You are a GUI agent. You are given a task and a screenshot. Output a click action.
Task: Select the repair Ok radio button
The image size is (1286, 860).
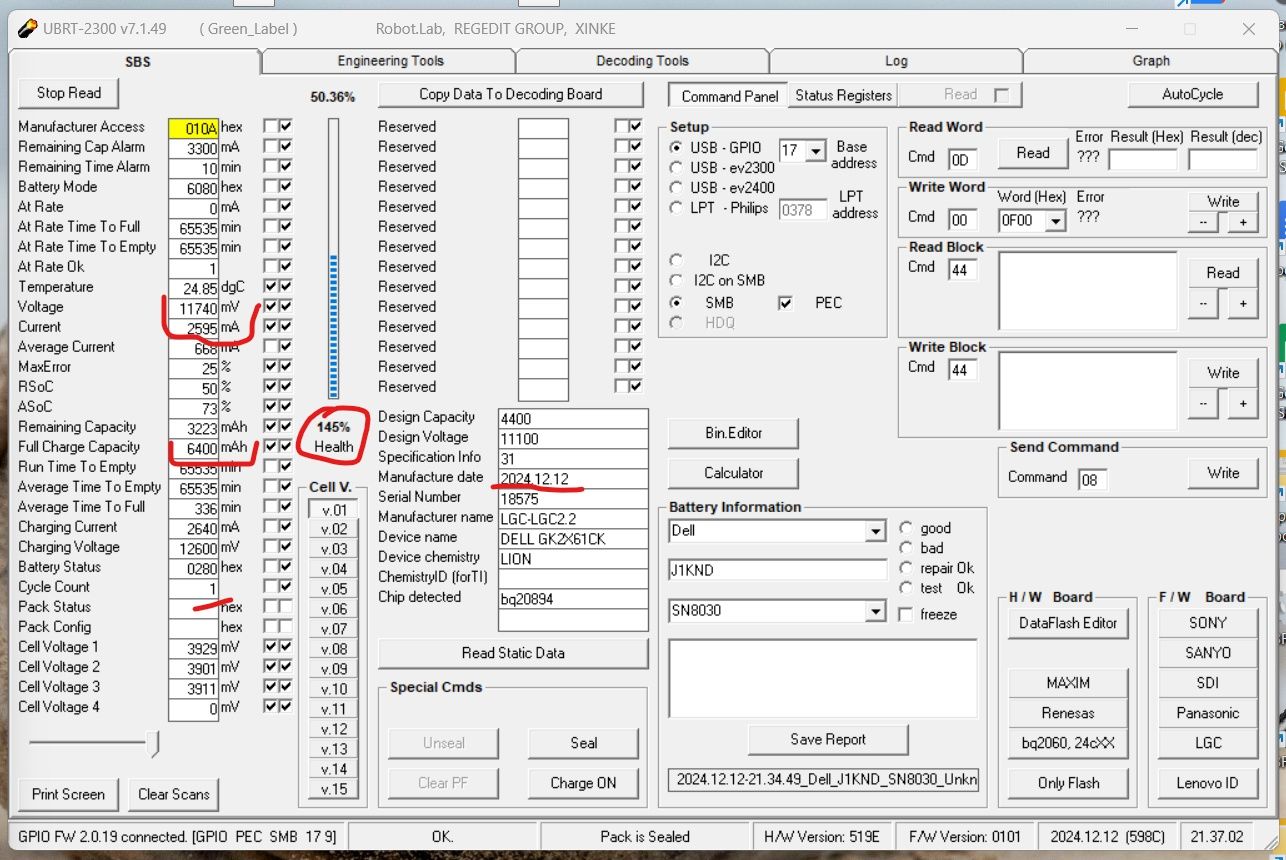click(906, 568)
